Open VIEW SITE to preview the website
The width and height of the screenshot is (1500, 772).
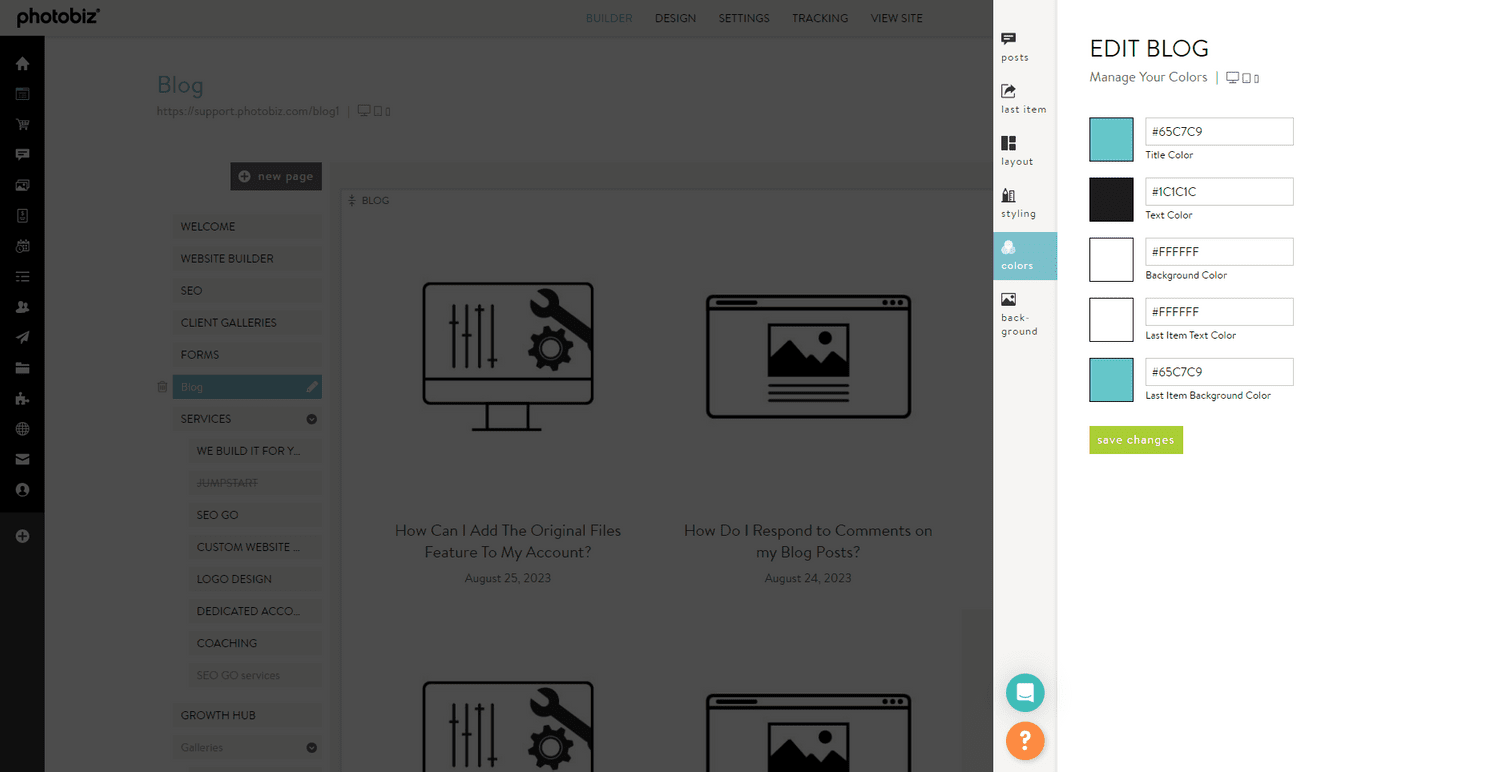click(x=896, y=18)
